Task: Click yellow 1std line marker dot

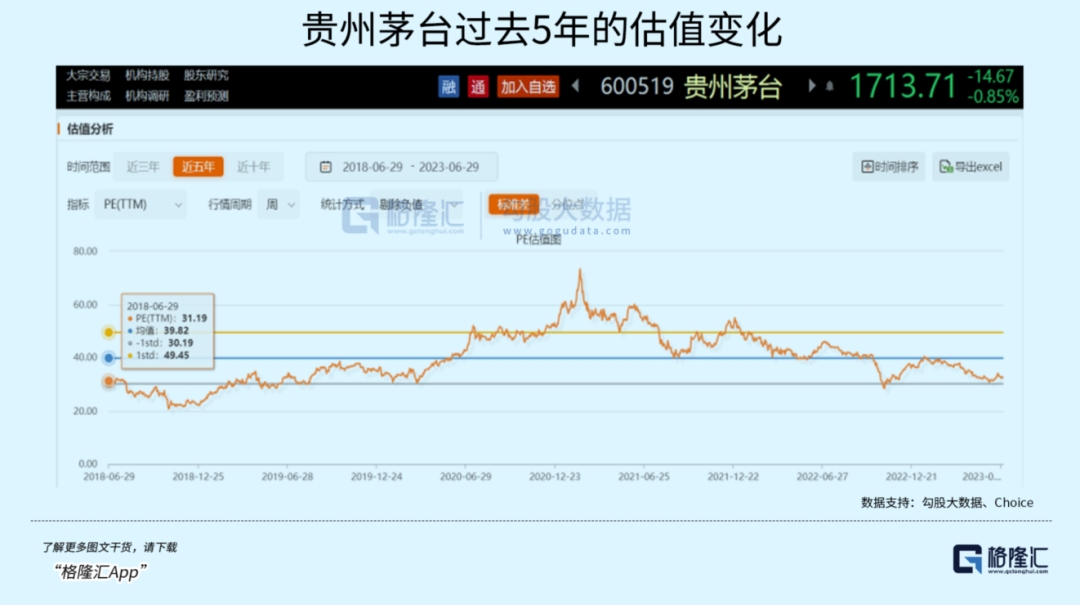Action: pyautogui.click(x=109, y=333)
